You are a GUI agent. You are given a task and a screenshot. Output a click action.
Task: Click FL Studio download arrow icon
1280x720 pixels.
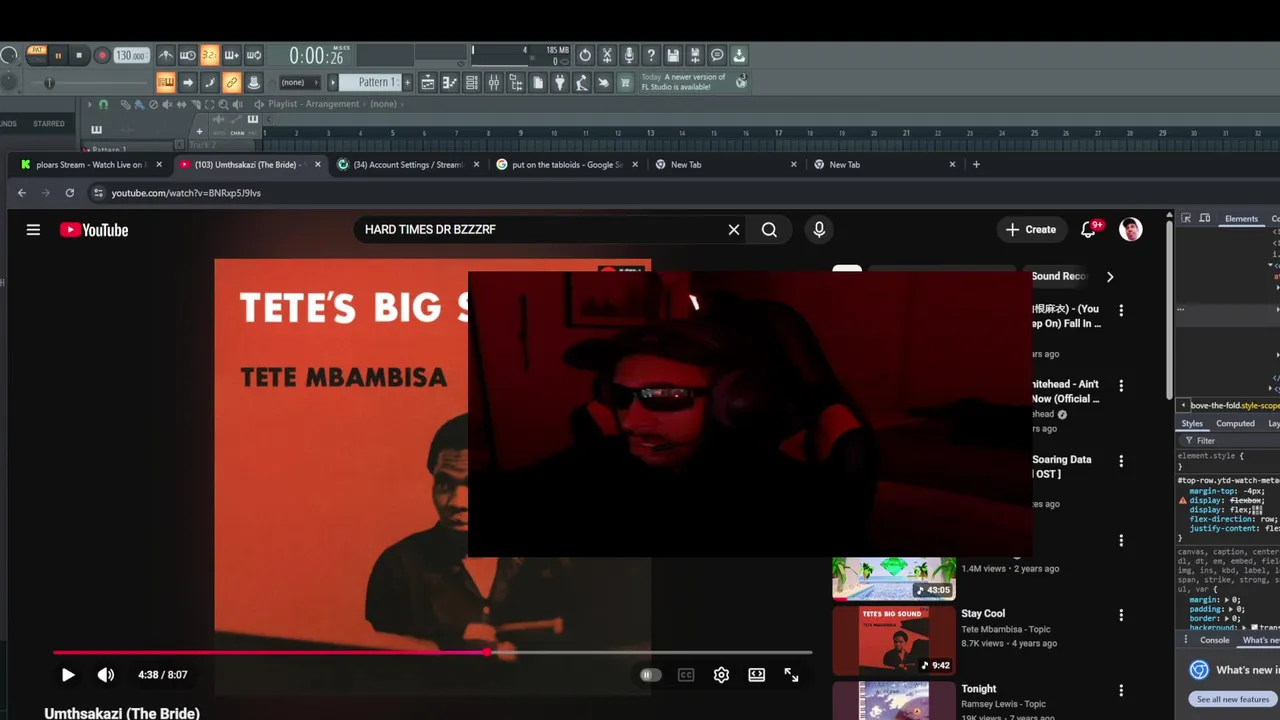click(739, 55)
